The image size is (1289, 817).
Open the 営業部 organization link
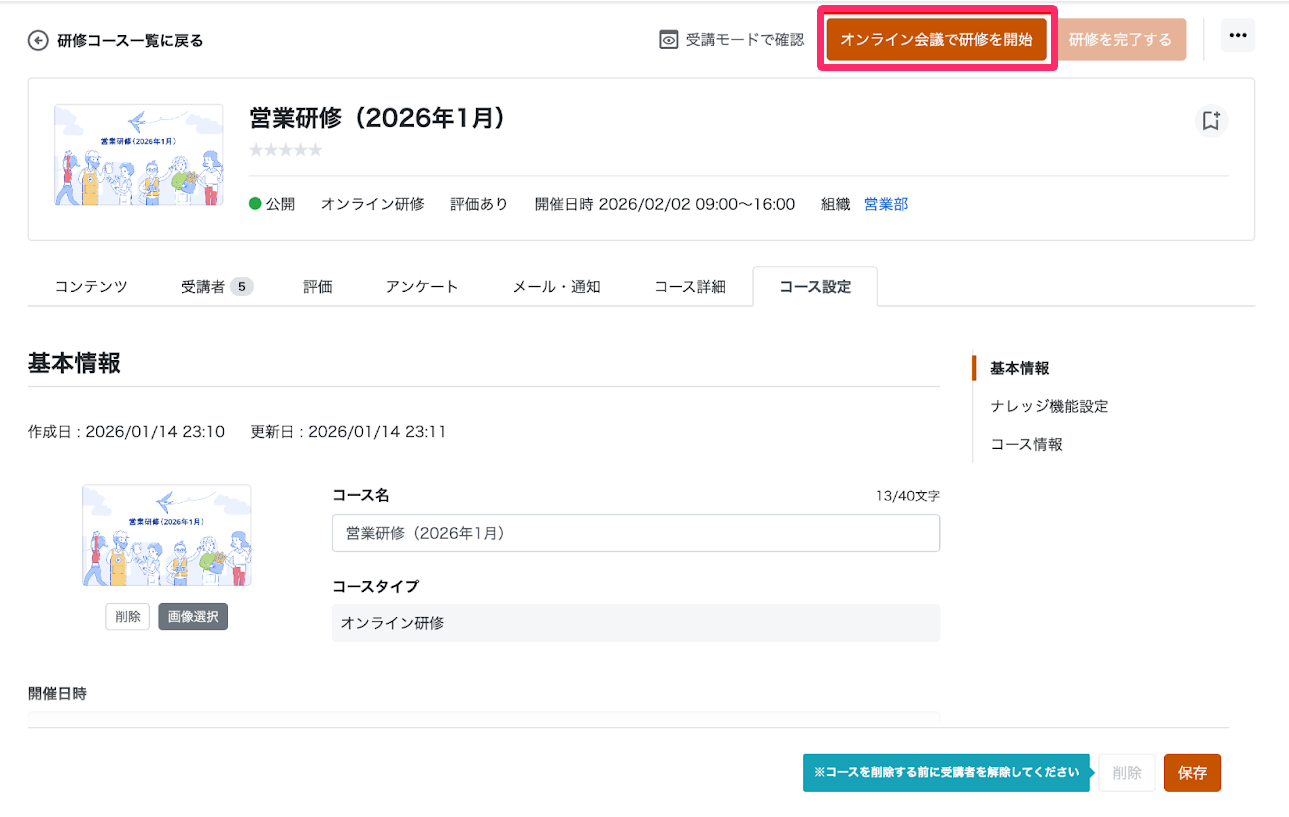(886, 204)
